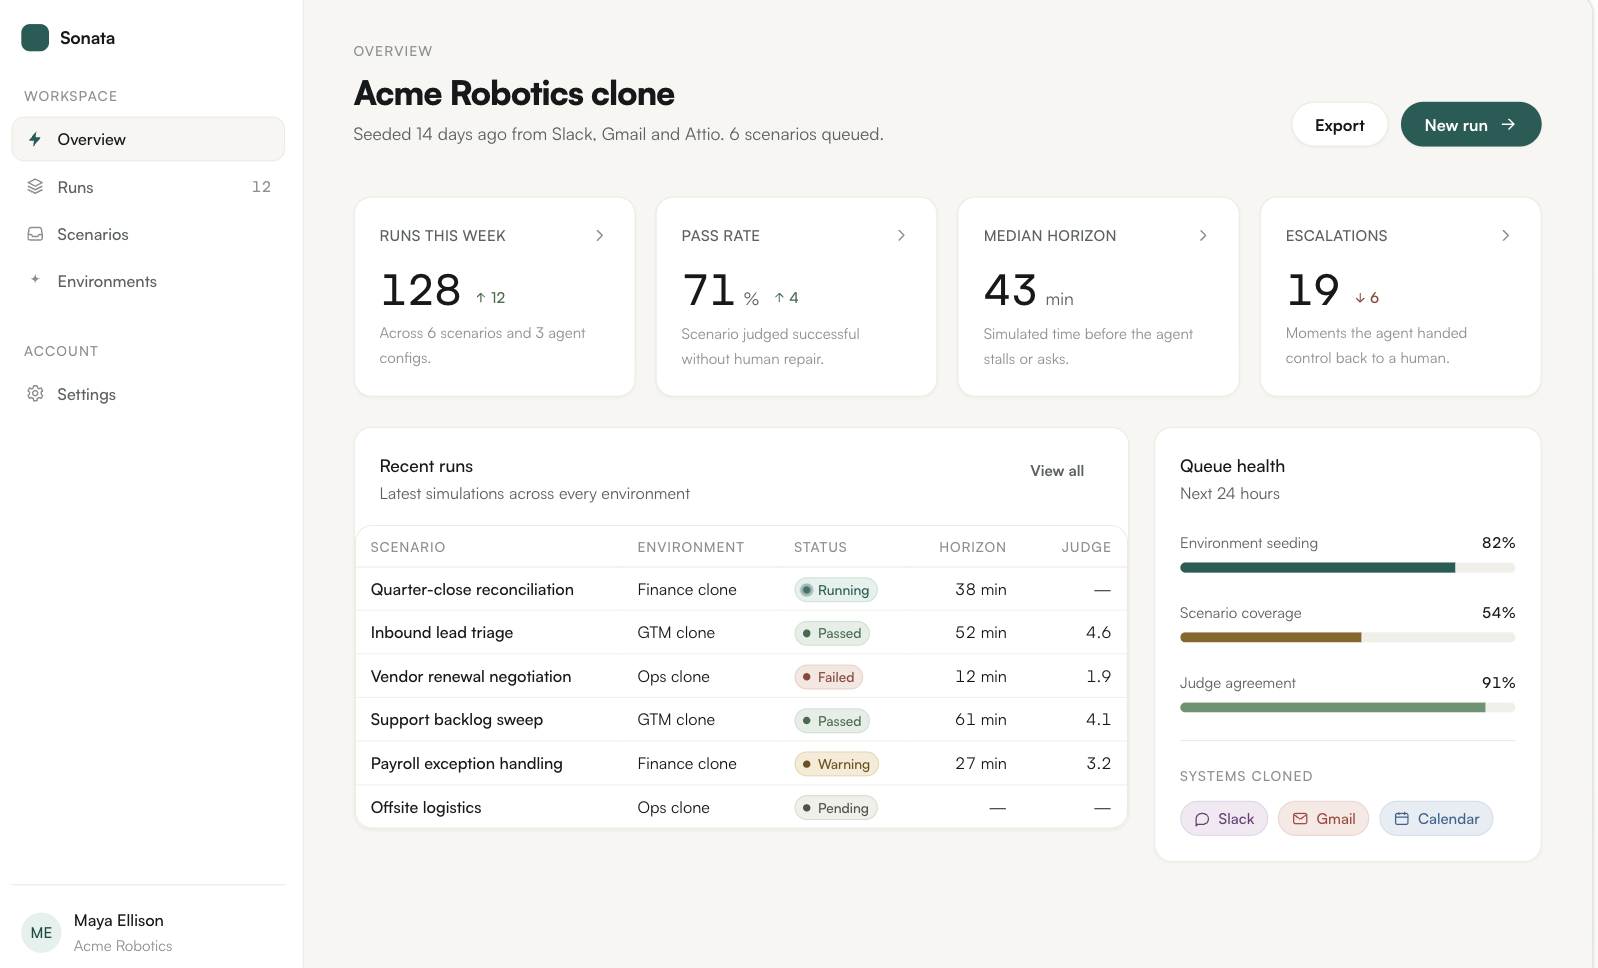Click judge score 1.9

1098,677
